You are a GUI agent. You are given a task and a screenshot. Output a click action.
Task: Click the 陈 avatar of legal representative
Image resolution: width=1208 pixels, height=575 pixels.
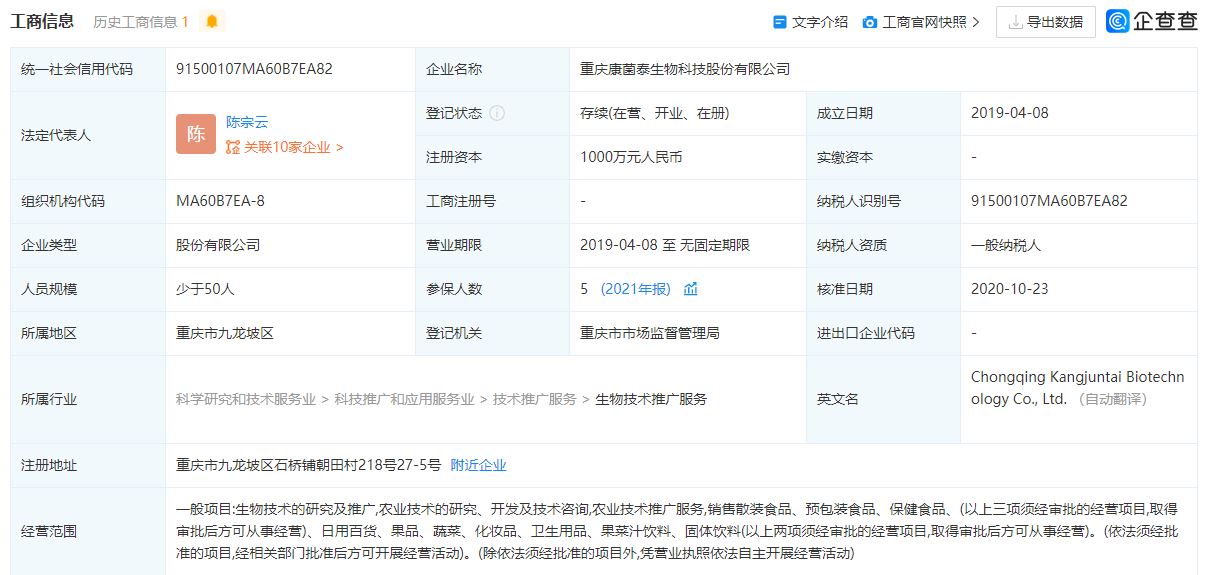click(x=196, y=134)
